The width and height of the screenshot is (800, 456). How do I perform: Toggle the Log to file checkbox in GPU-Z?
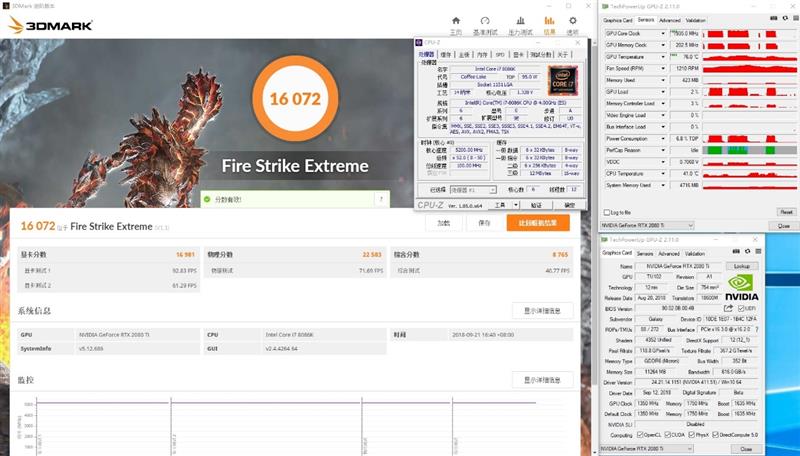click(x=607, y=212)
